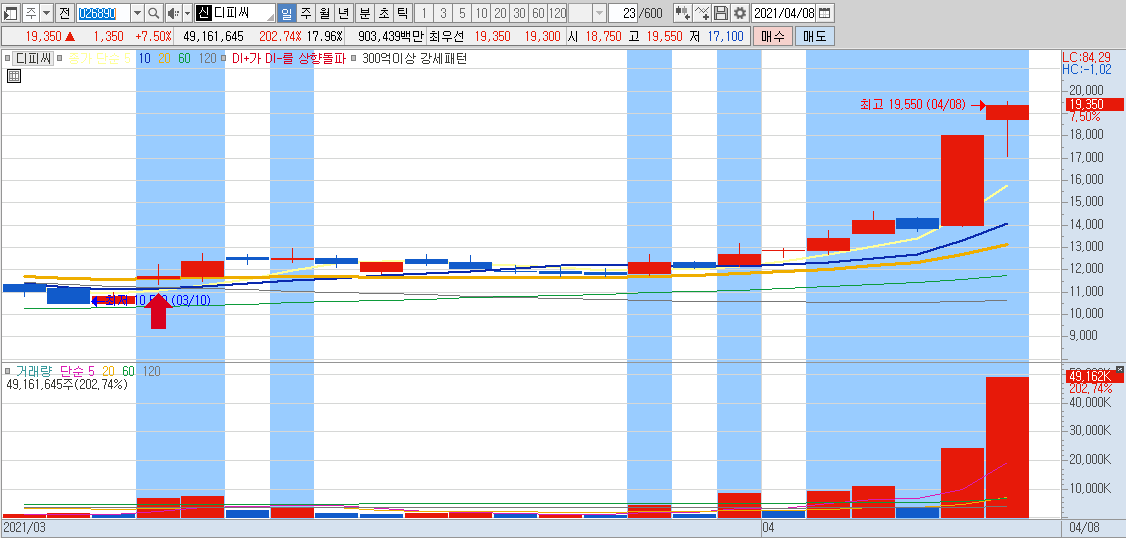Open the custom interval dropdown arrow
1126x538 pixels.
[599, 13]
